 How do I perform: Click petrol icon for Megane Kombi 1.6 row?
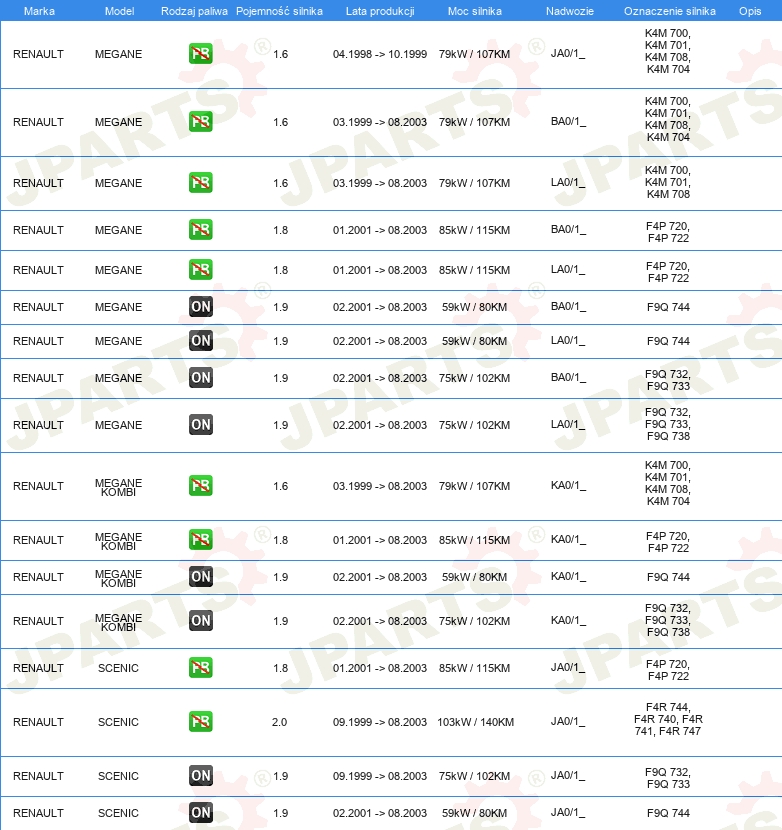[x=201, y=485]
